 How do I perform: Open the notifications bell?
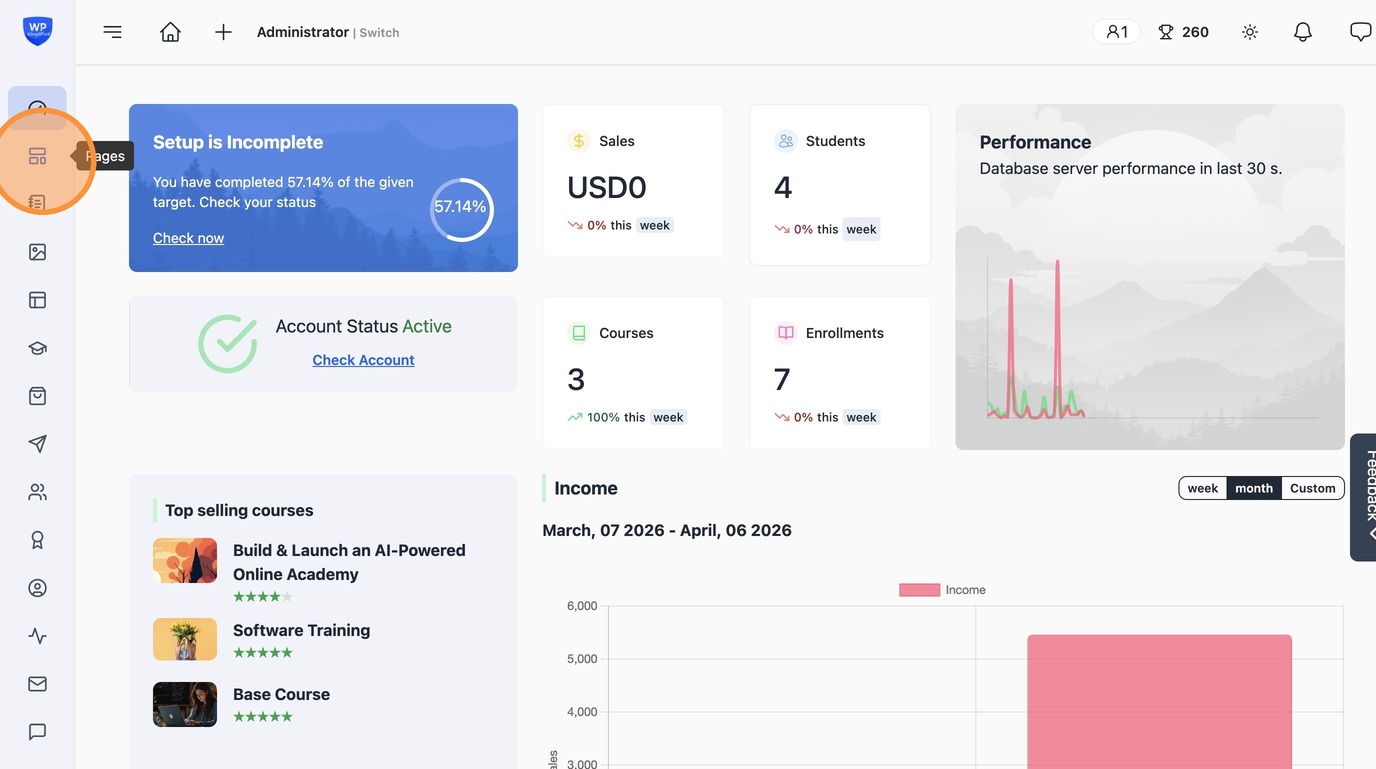point(1303,32)
